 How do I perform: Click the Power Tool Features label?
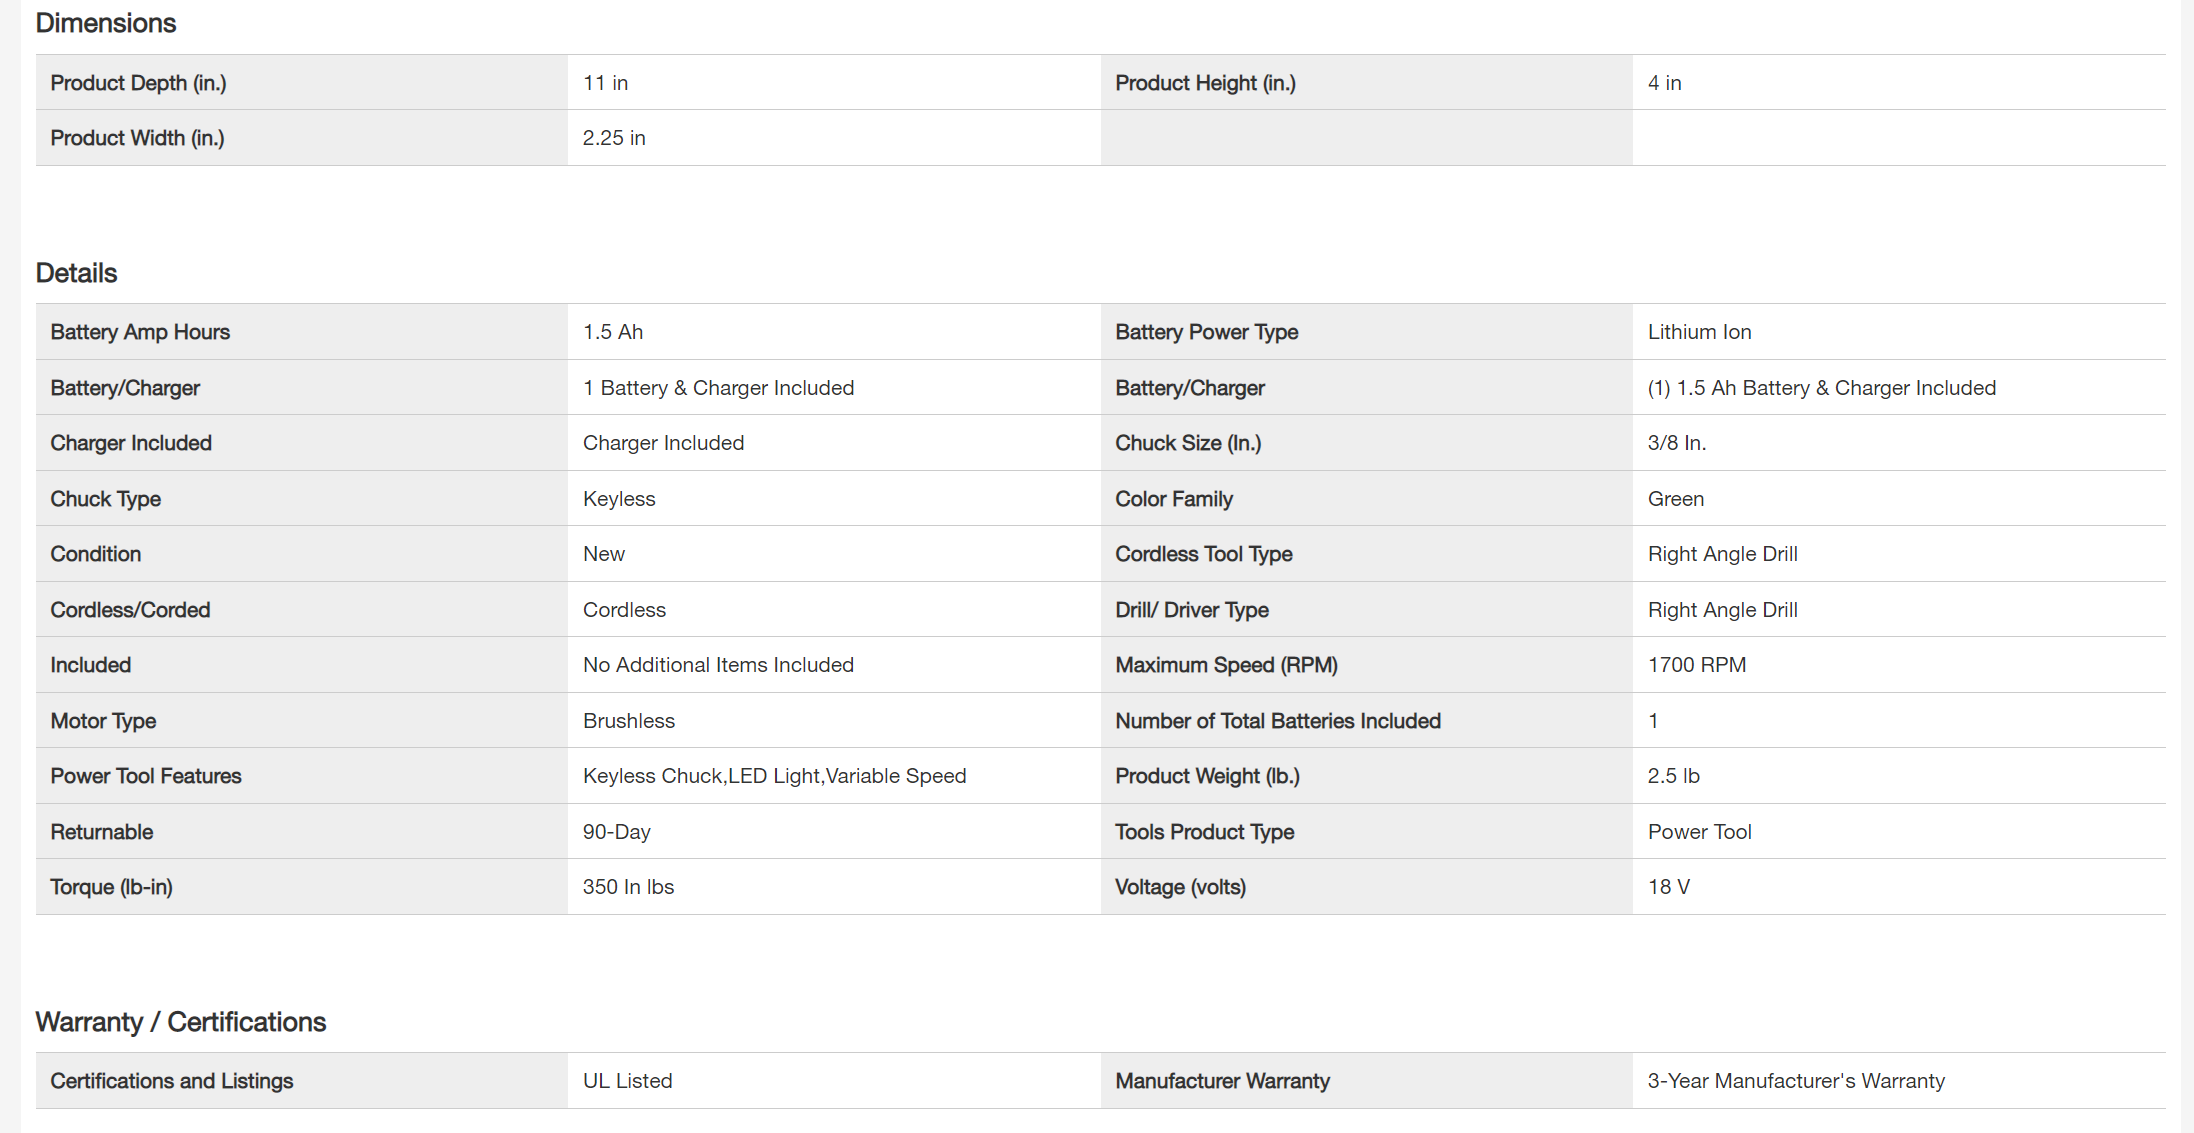point(146,776)
